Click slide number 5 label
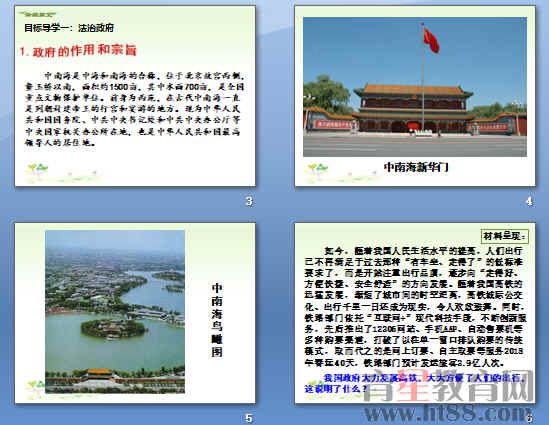 point(249,418)
